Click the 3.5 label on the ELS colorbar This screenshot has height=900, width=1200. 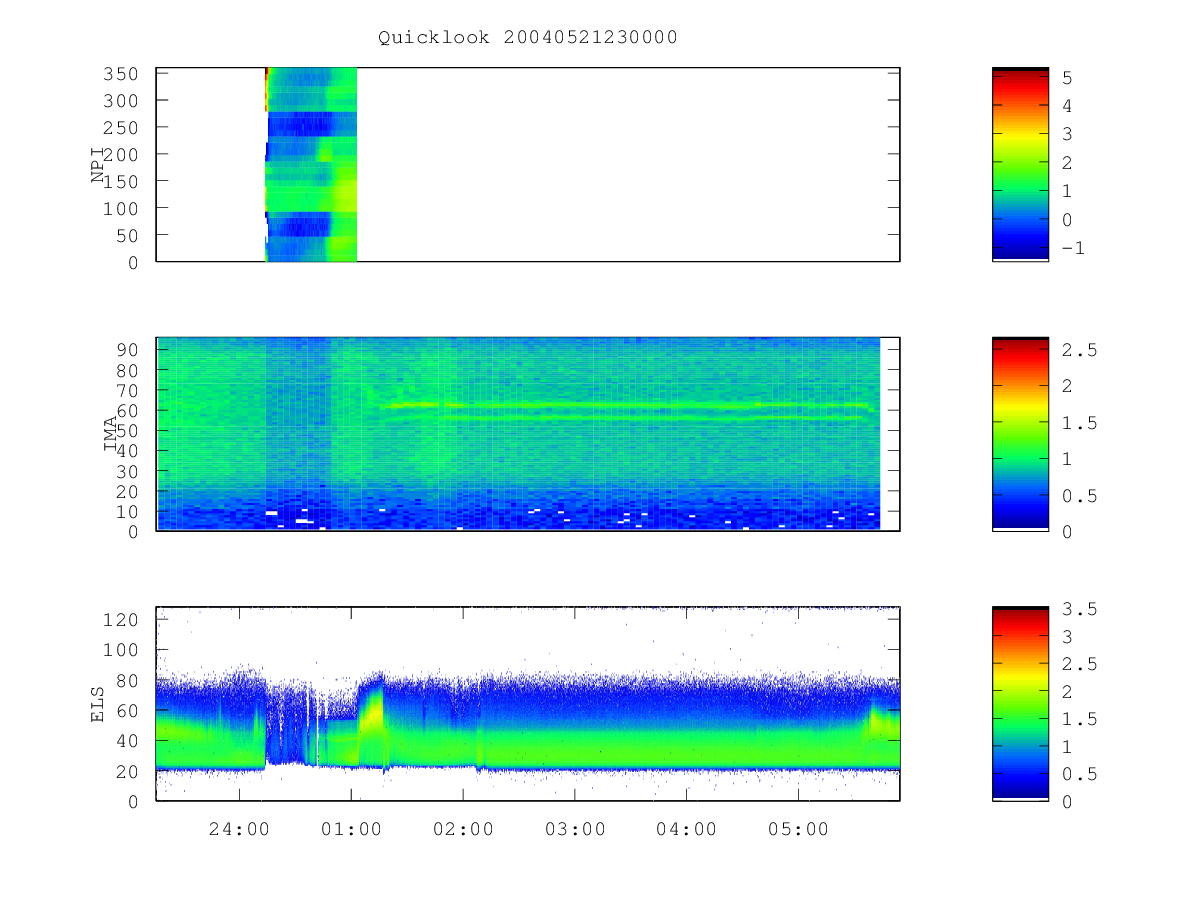click(x=1078, y=609)
